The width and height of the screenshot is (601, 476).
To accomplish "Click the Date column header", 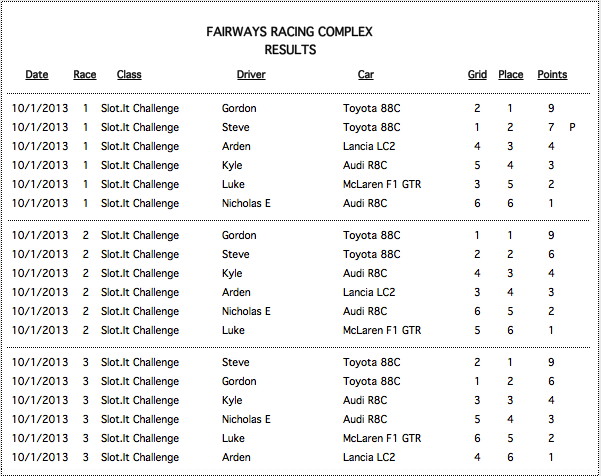I will click(37, 74).
